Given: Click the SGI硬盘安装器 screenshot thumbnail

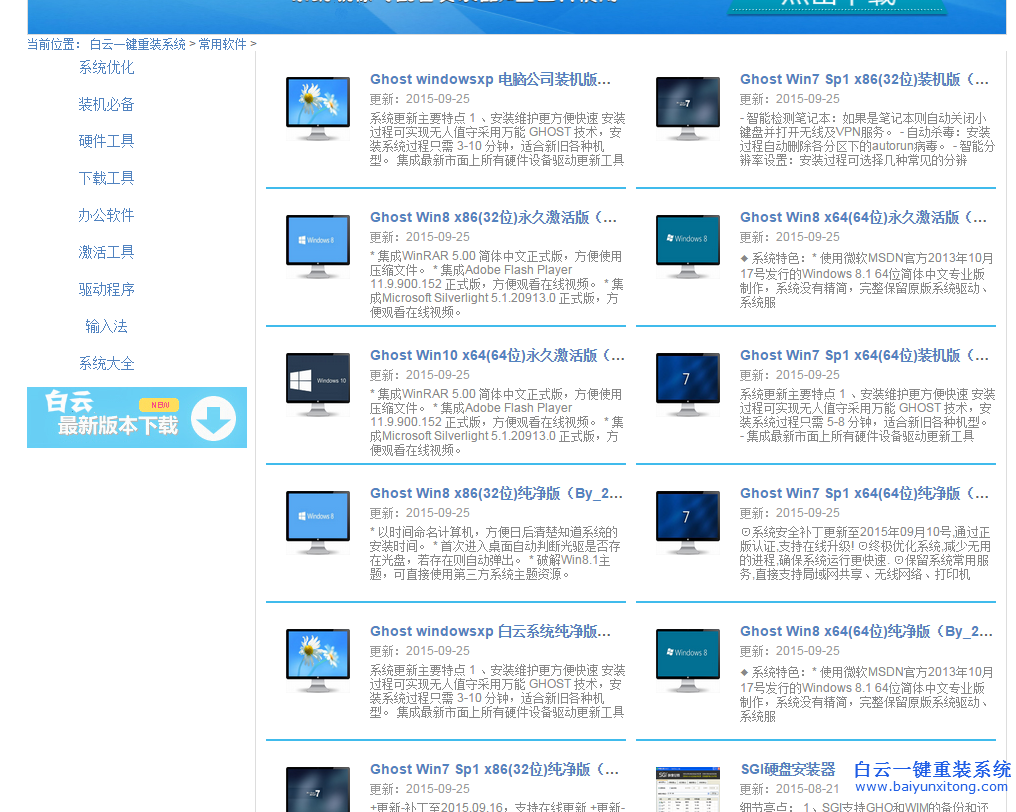Looking at the screenshot, I should pyautogui.click(x=688, y=790).
